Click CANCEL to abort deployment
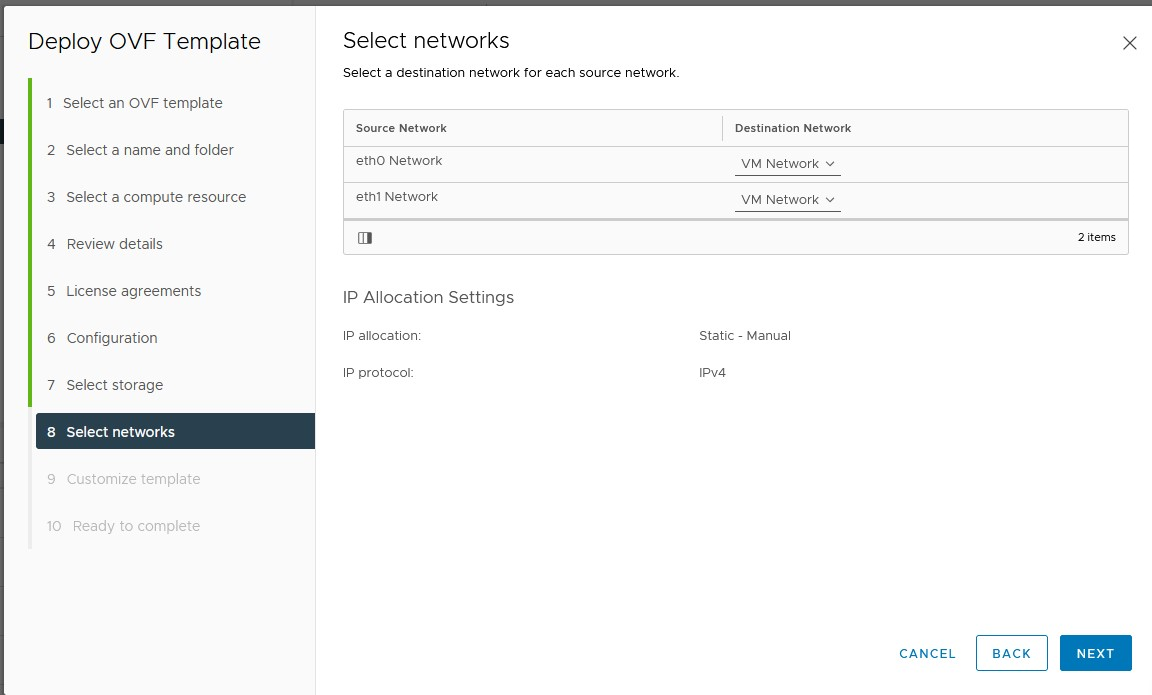The height and width of the screenshot is (695, 1152). (926, 652)
